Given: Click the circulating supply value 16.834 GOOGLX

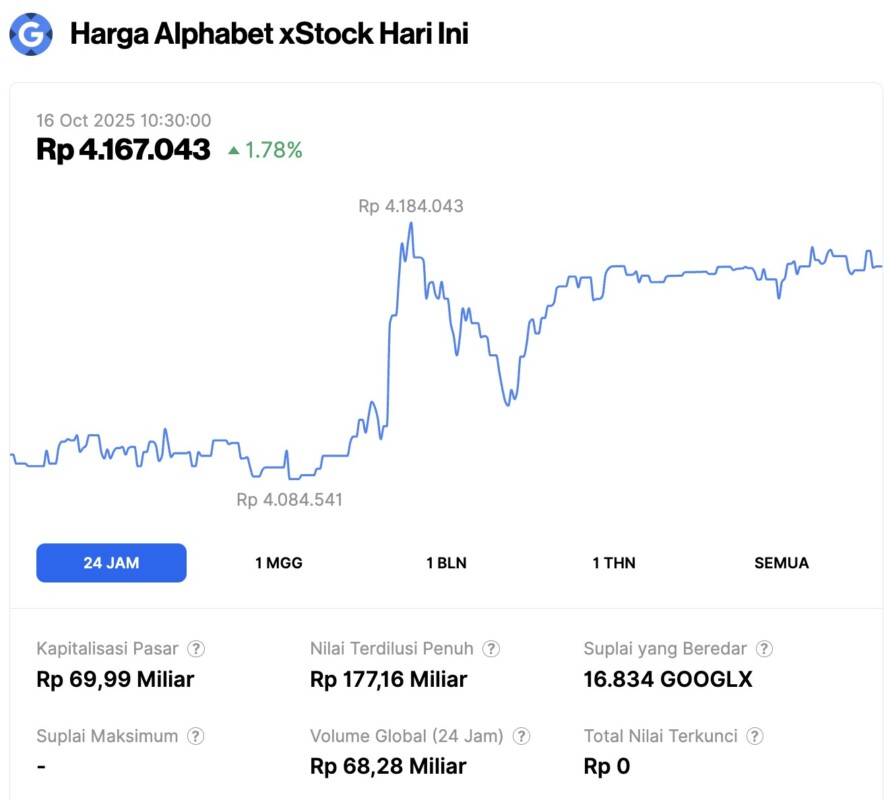Looking at the screenshot, I should (667, 680).
